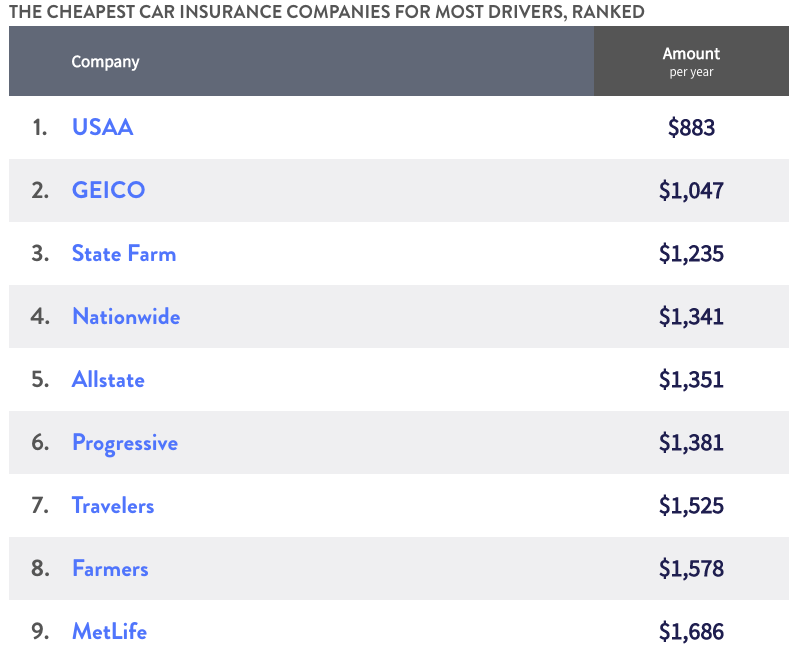This screenshot has height=672, width=798.
Task: Select the Nationwide company link
Action: 126,317
